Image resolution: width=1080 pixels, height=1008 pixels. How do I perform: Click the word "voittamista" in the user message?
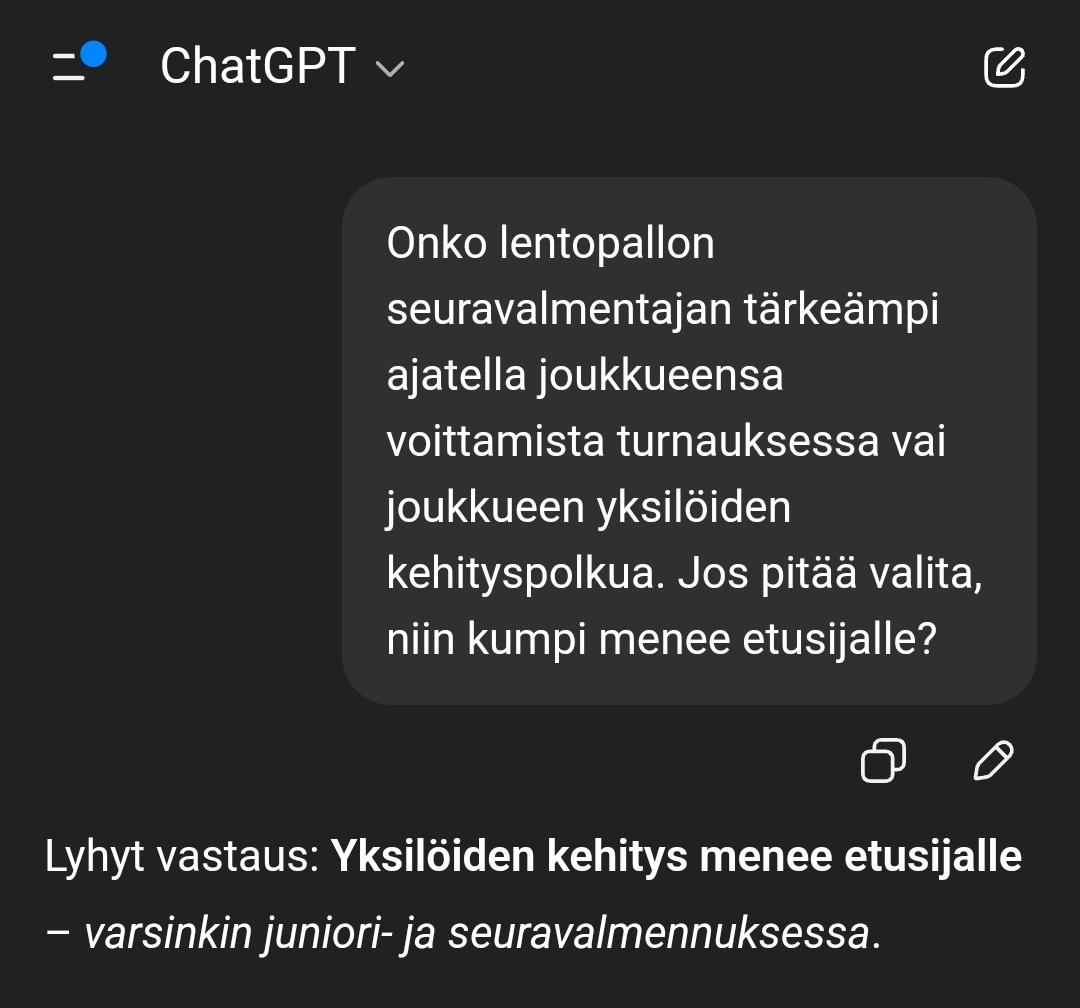point(495,442)
